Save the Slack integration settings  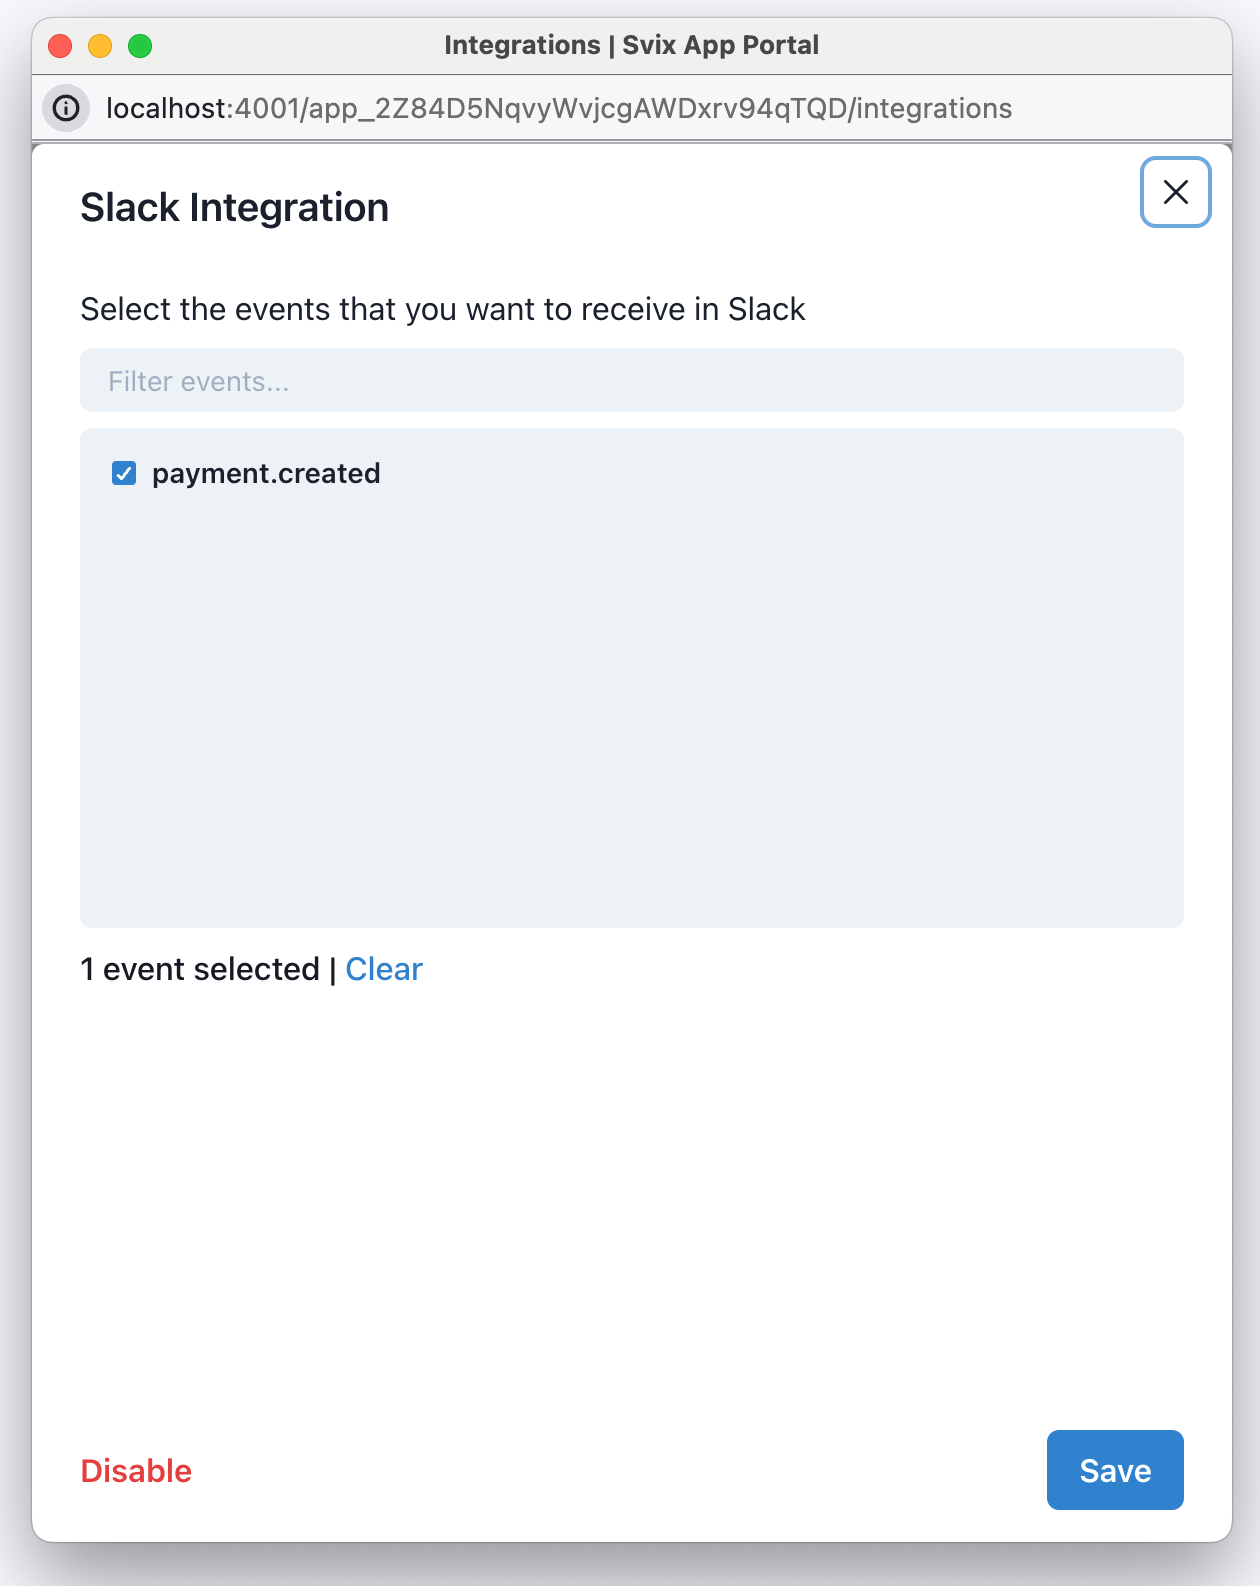1114,1470
